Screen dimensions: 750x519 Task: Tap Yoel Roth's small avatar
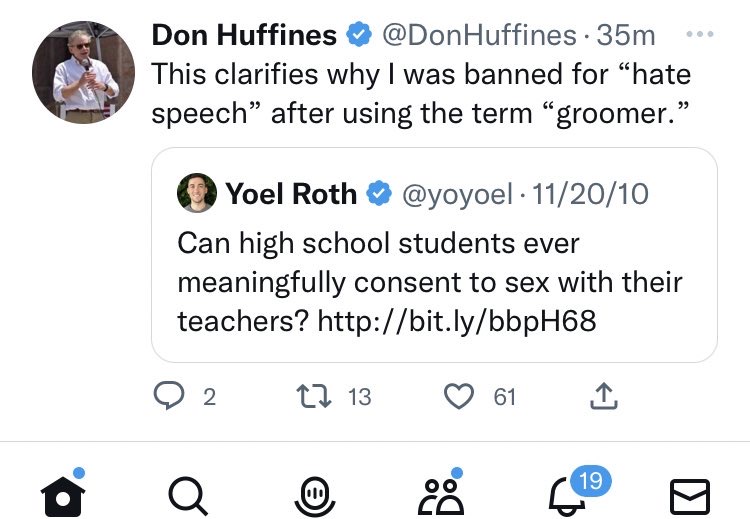197,193
